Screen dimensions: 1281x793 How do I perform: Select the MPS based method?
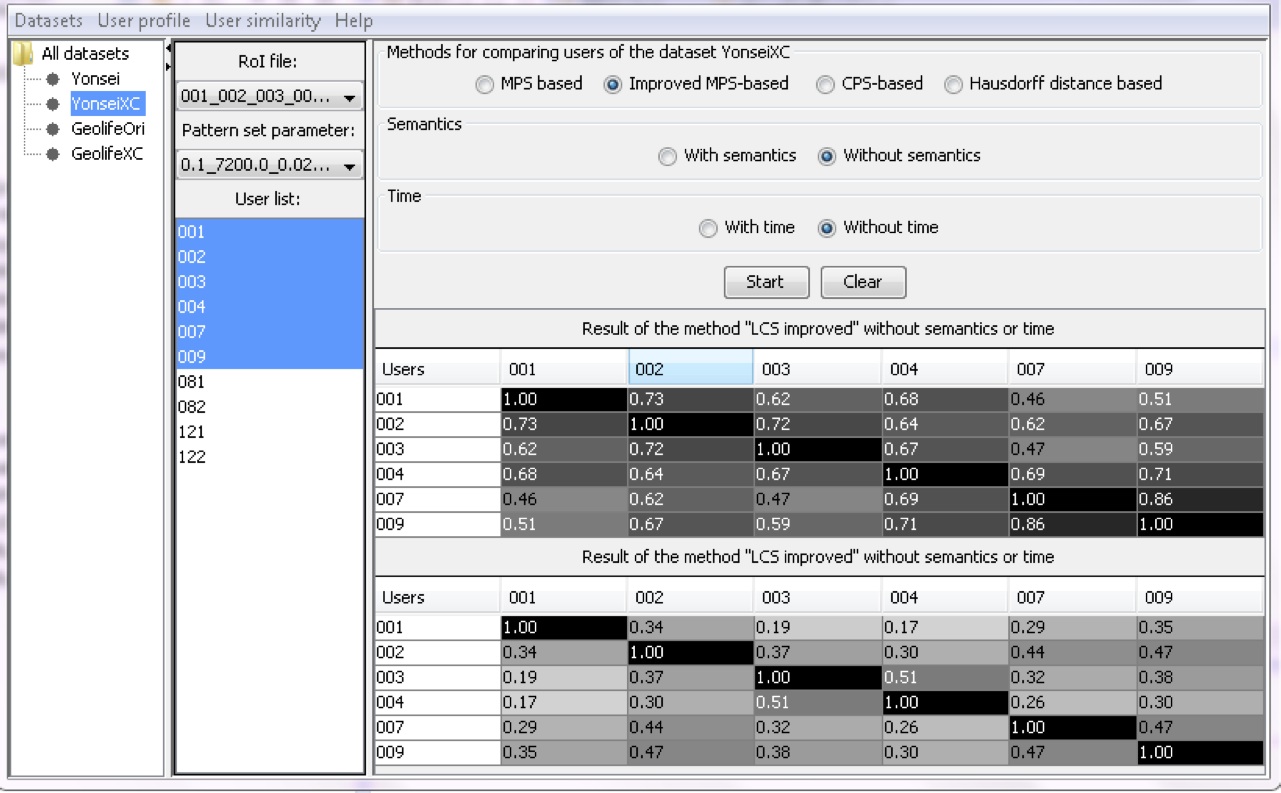coord(484,85)
